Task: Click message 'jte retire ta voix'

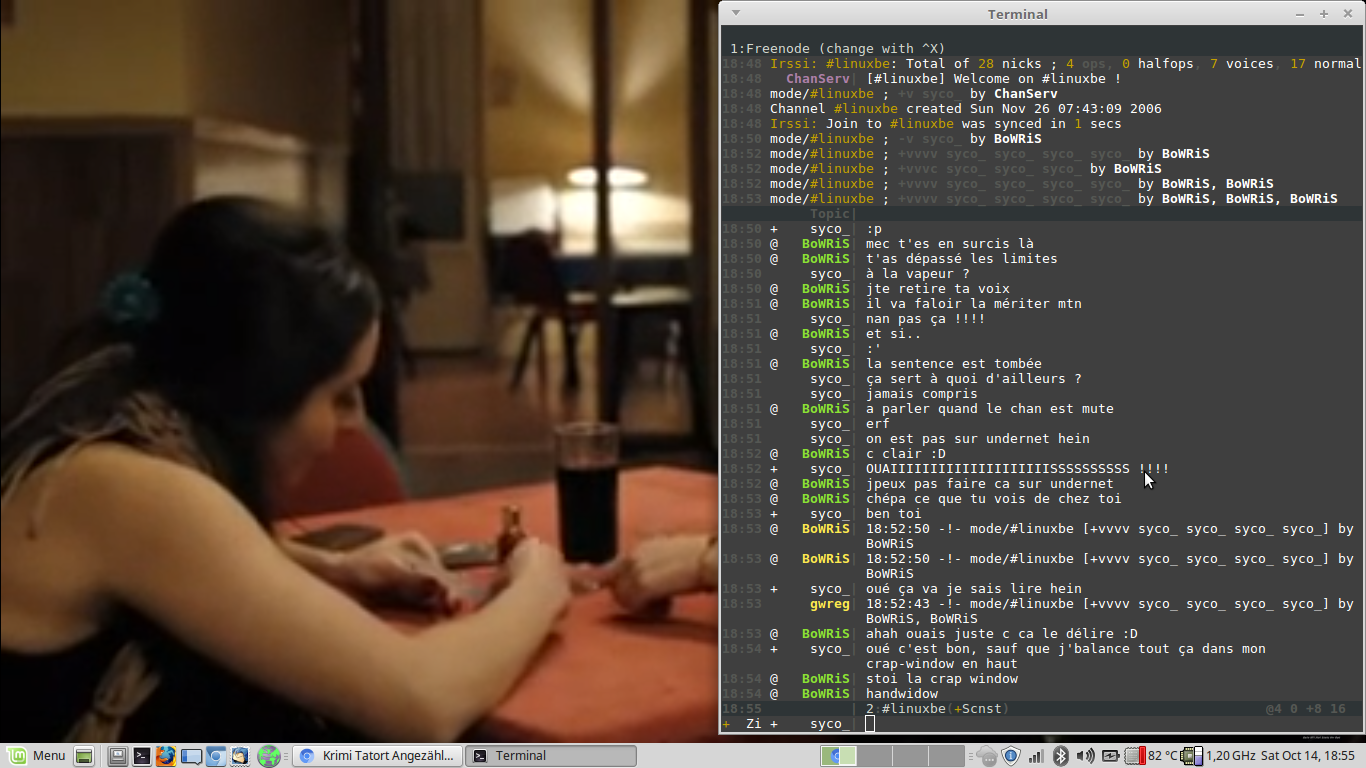Action: coord(938,288)
